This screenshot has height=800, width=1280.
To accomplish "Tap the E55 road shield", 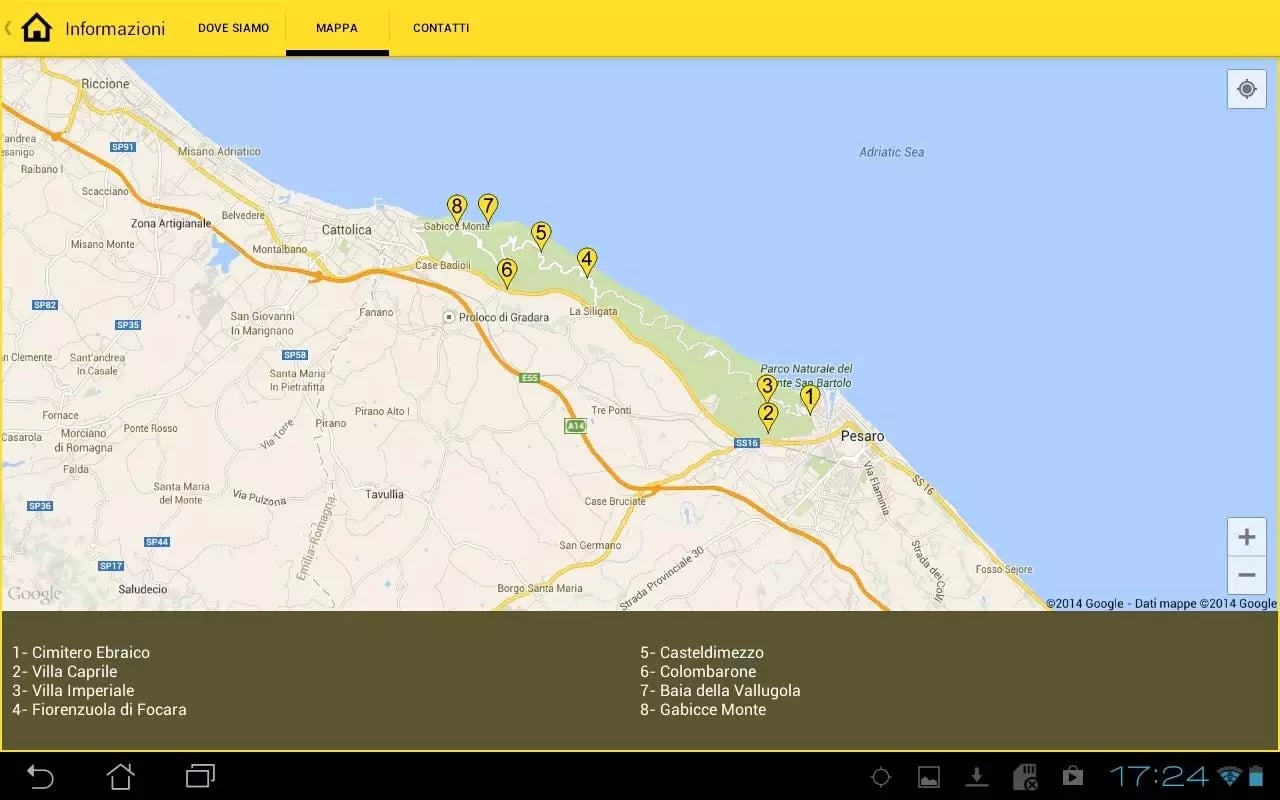I will (530, 378).
